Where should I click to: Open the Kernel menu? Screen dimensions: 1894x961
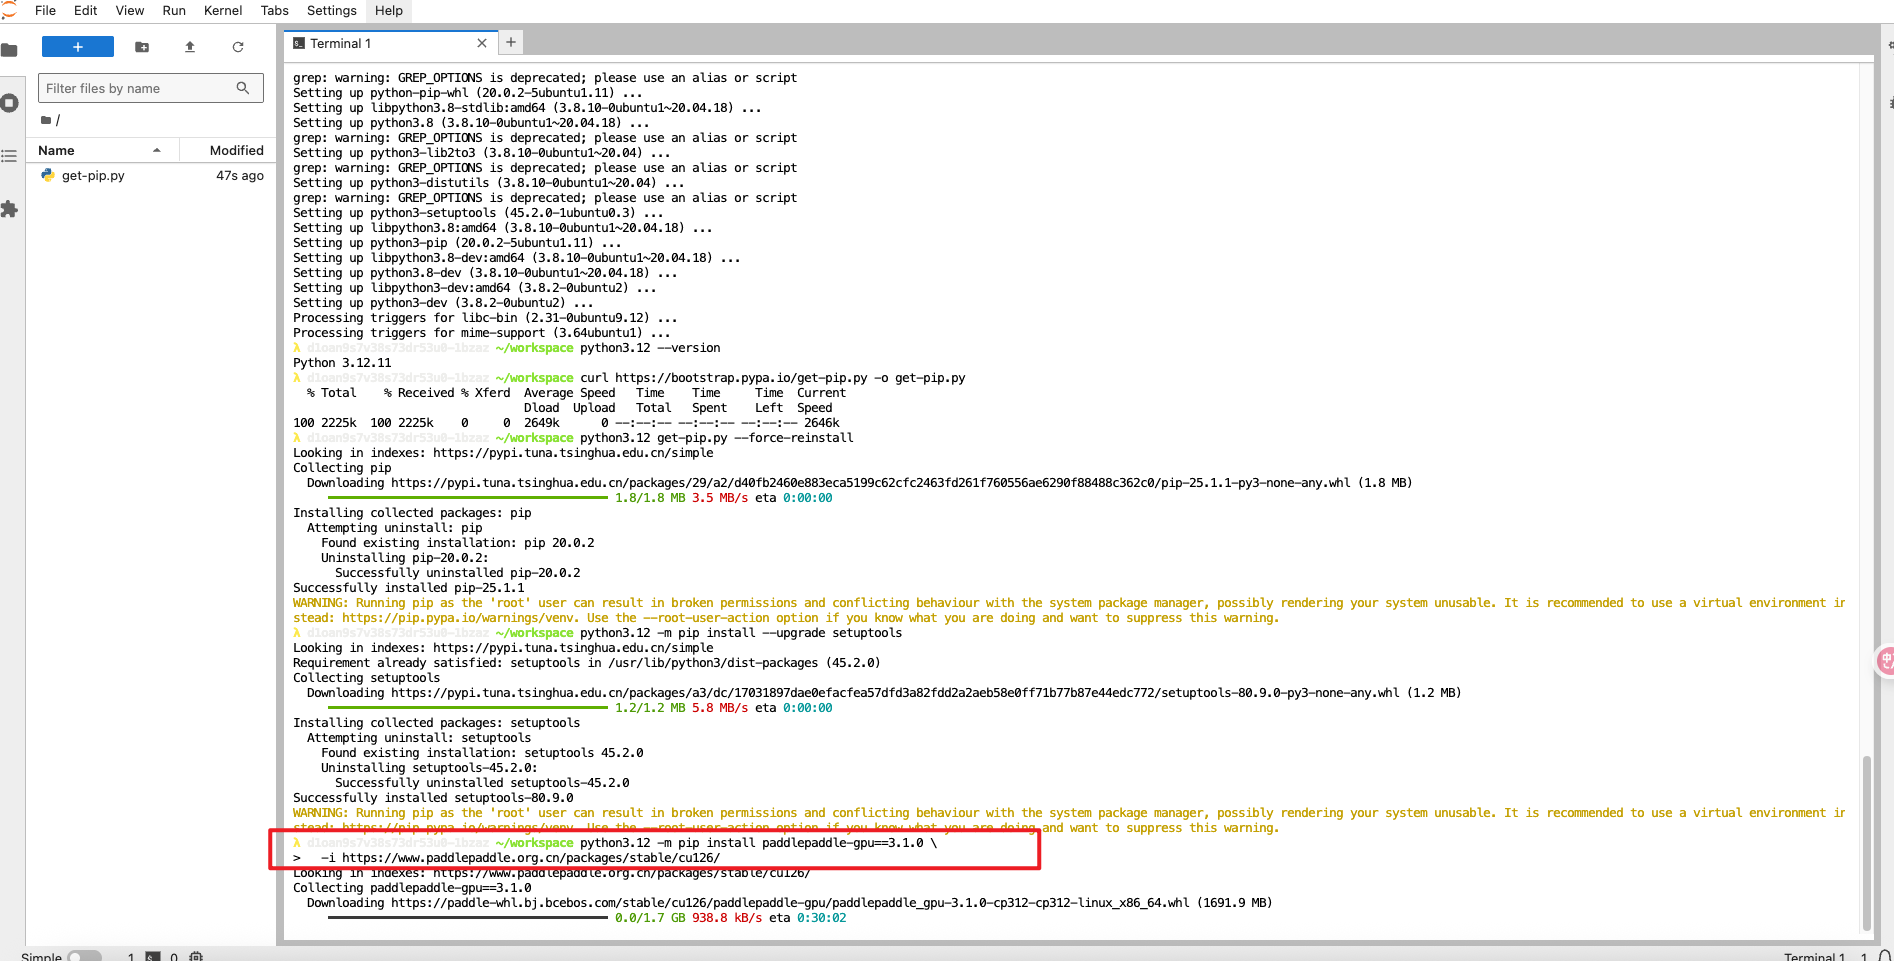(x=222, y=10)
